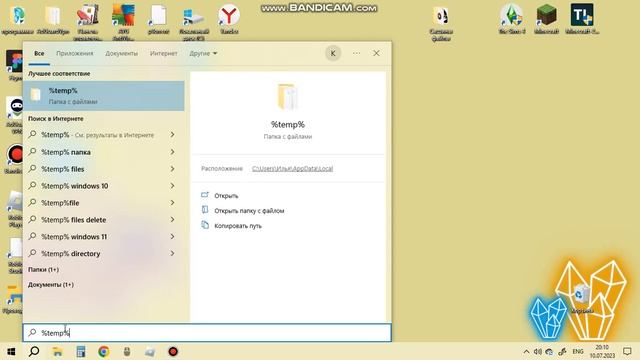Open Папки (1+) results group
This screenshot has width=640, height=360.
(43, 270)
